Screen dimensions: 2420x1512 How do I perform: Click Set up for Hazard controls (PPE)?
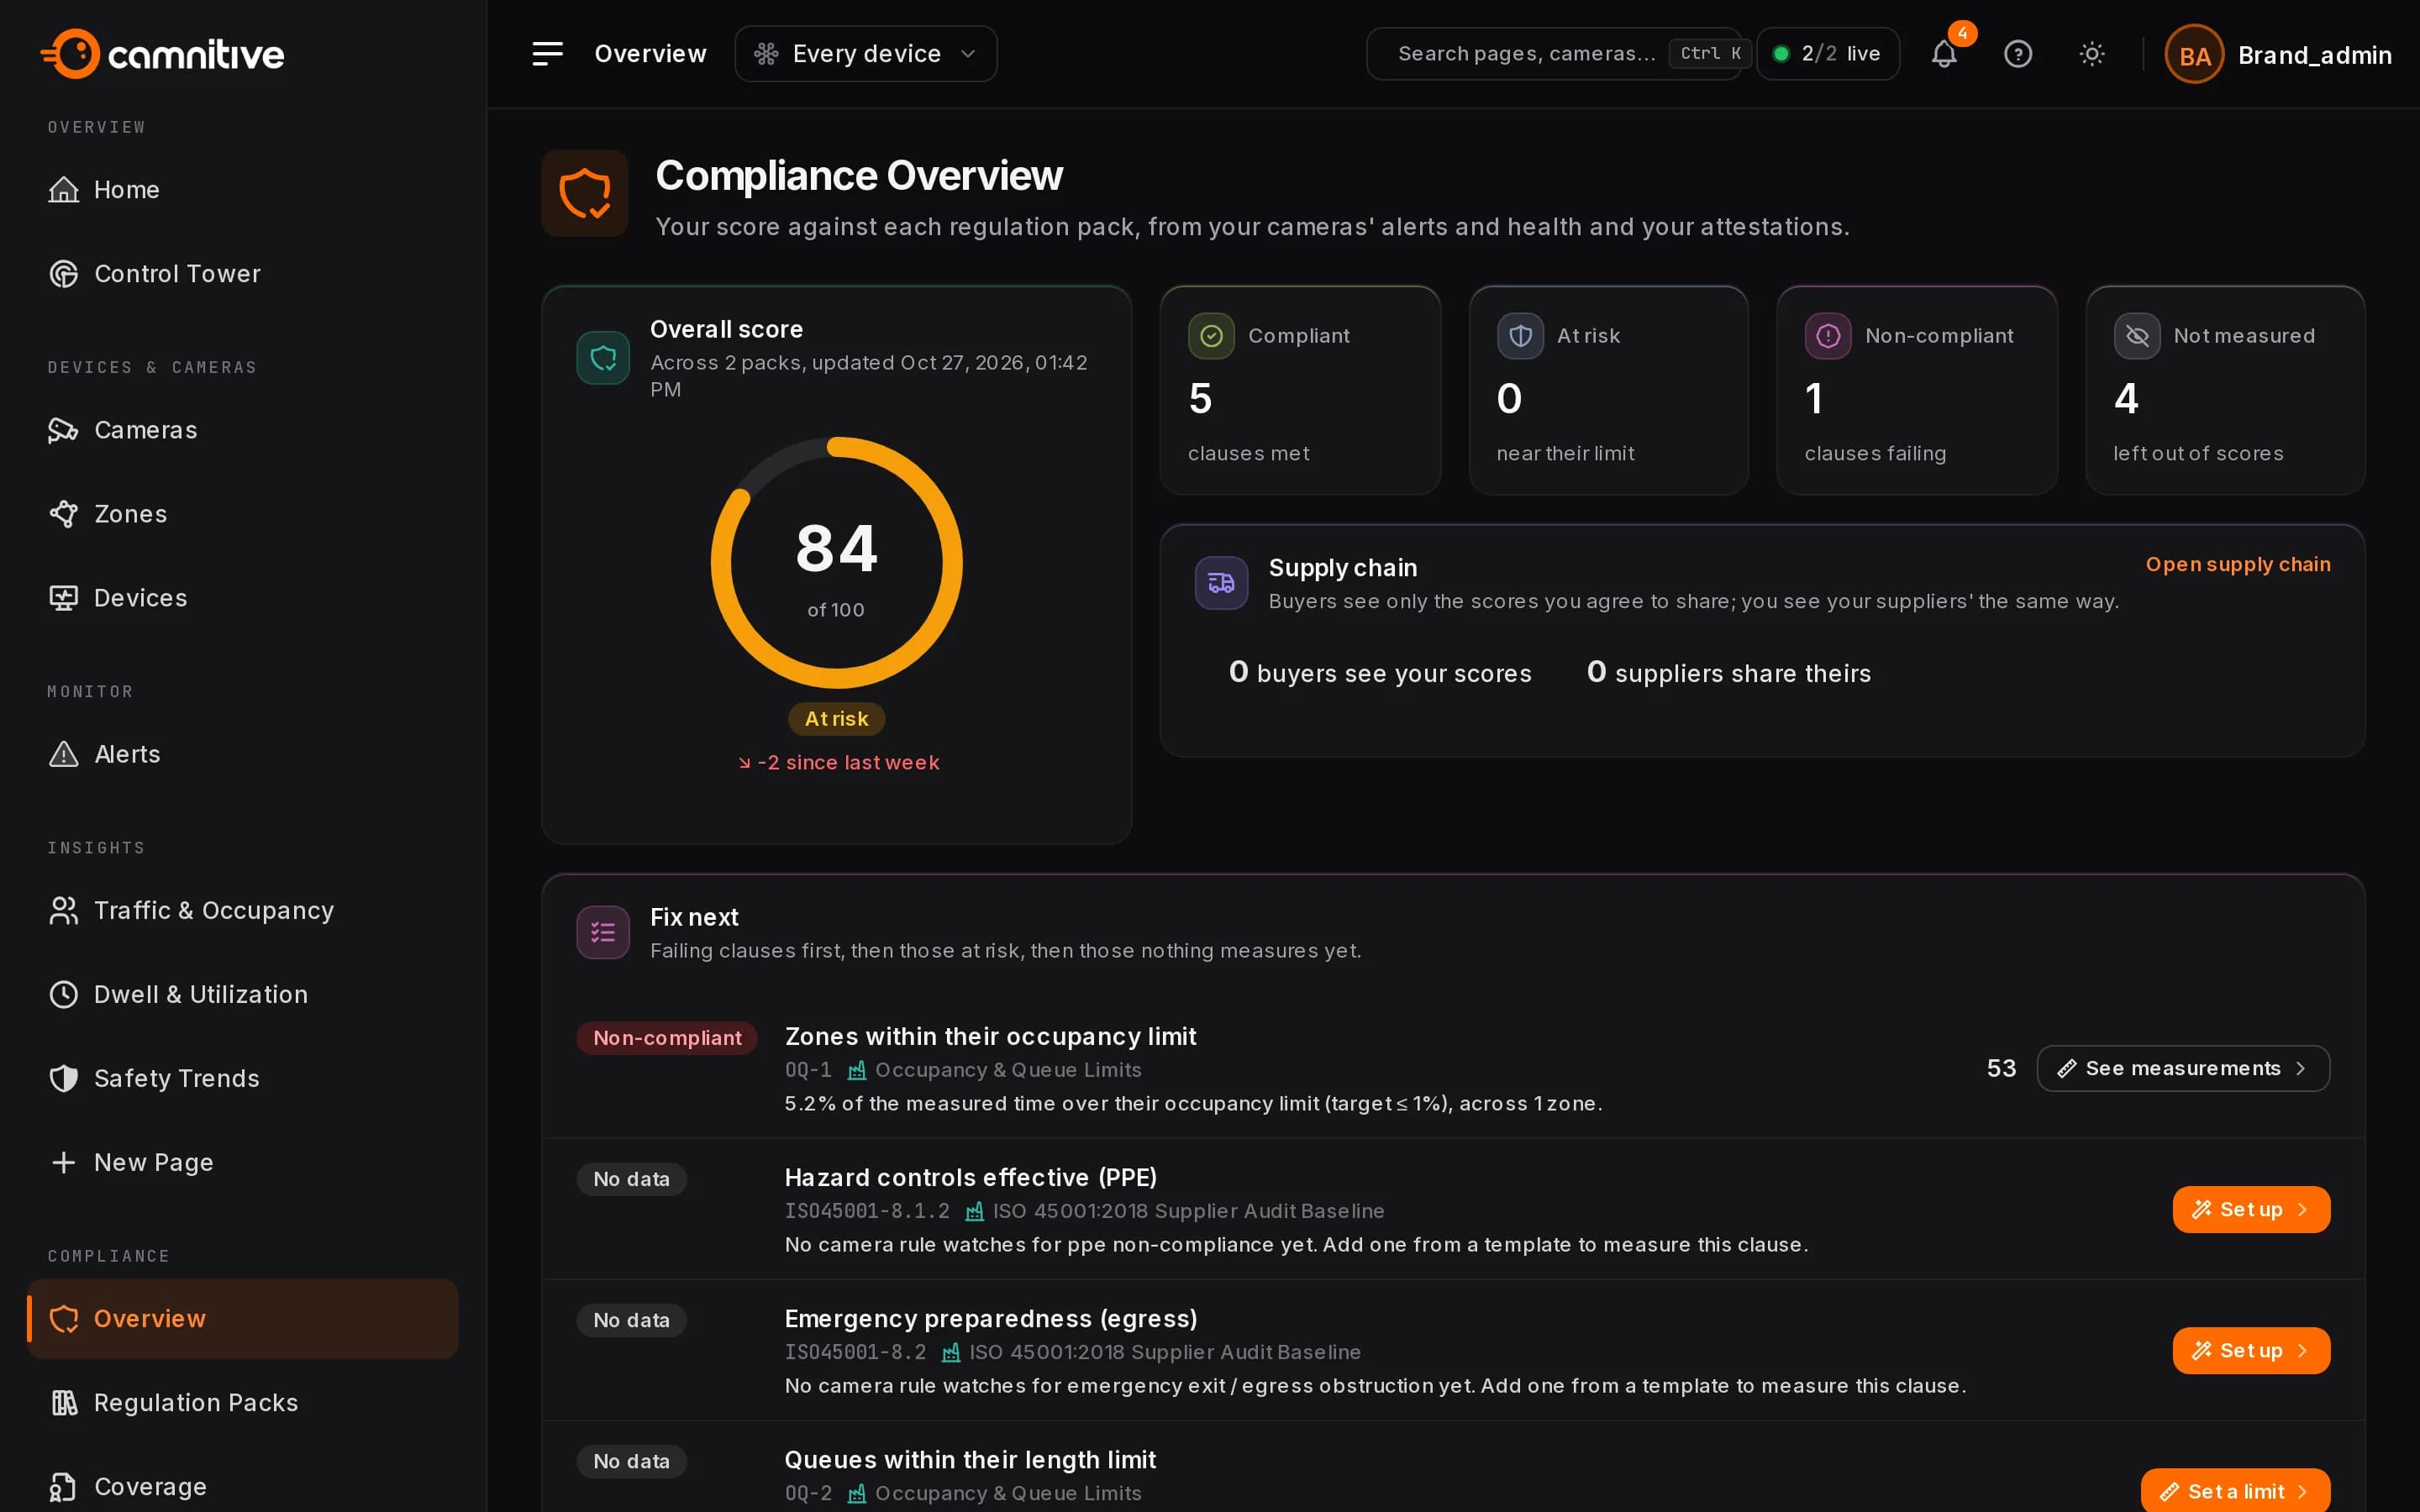tap(2251, 1210)
